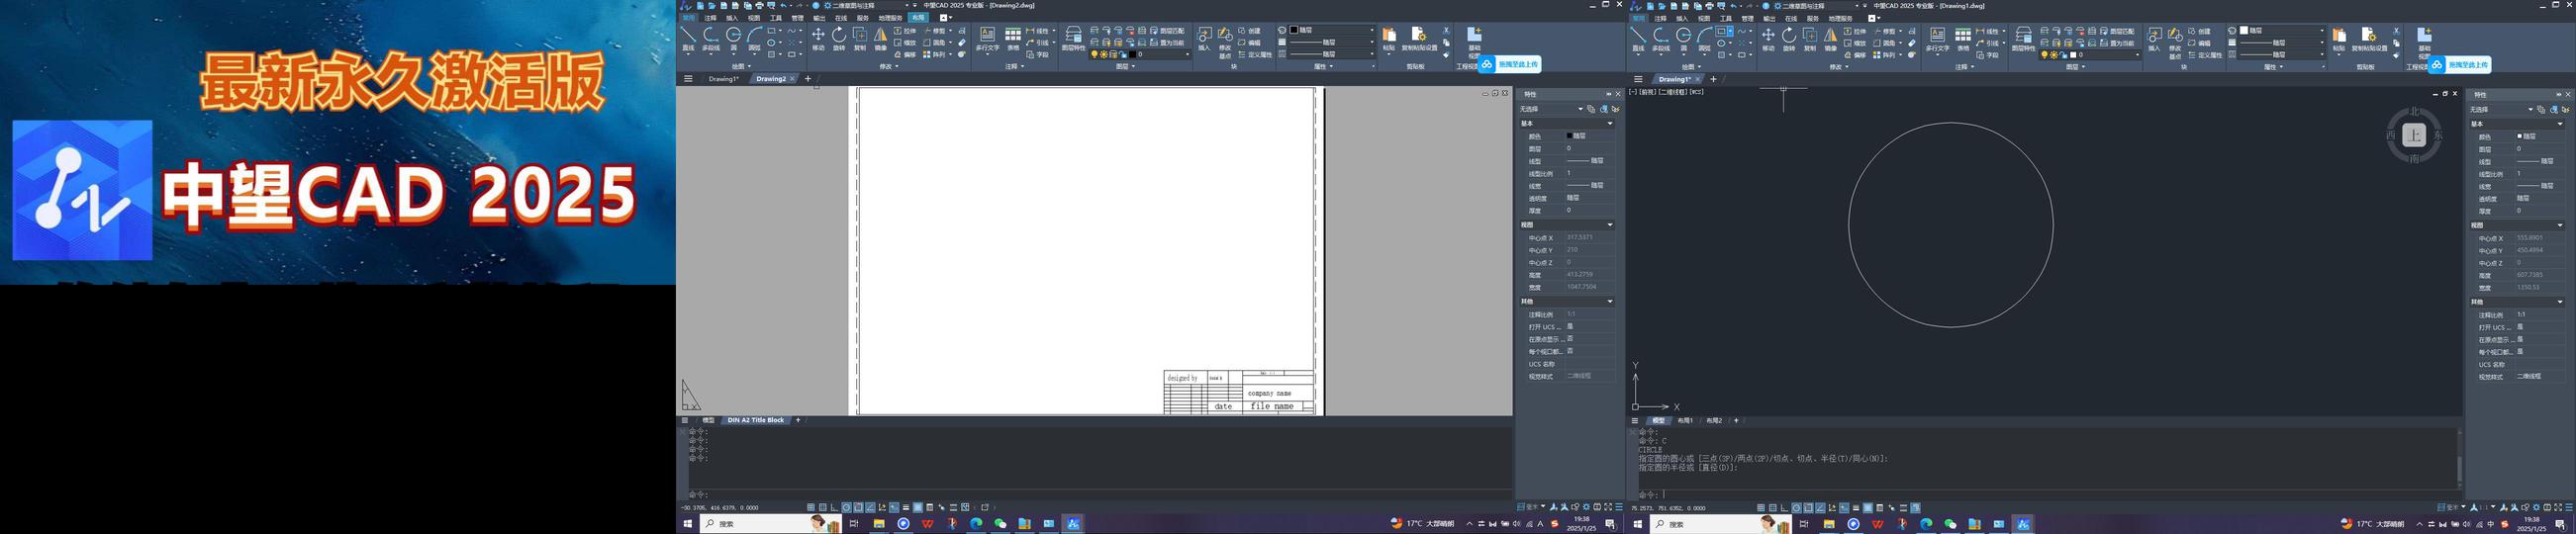Select the Trim tool in Drawing1 window
This screenshot has width=2576, height=534.
click(1883, 31)
